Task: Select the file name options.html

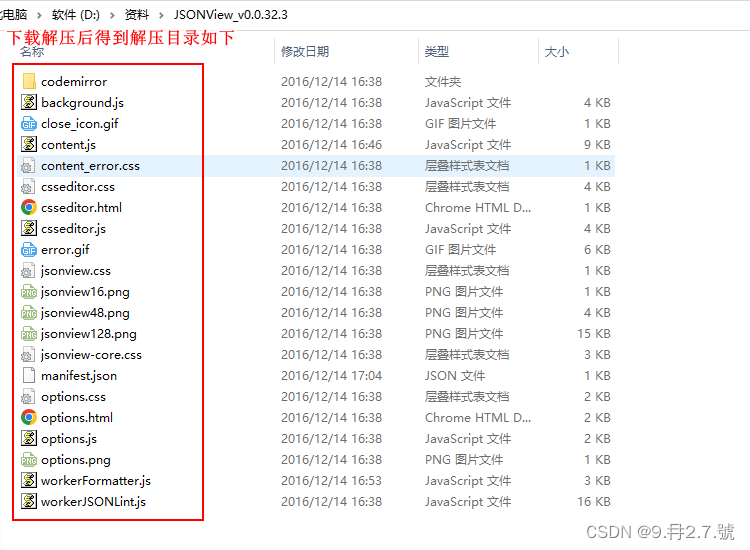Action: coord(77,418)
